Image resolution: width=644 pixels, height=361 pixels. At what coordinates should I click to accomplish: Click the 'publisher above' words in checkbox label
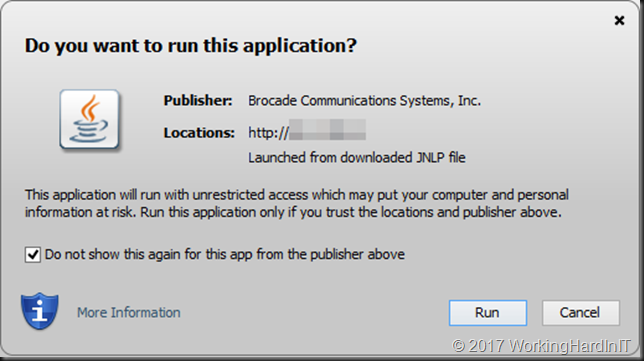(x=357, y=255)
